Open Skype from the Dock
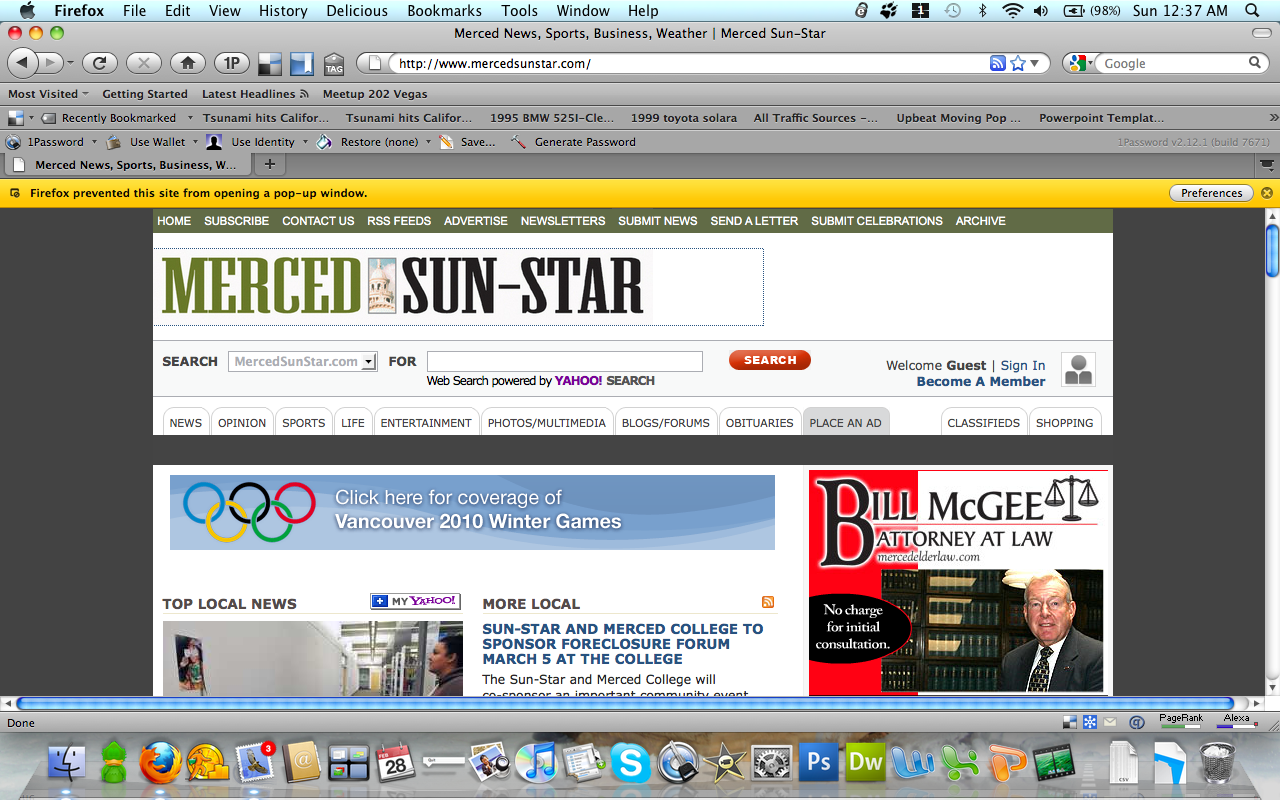 pyautogui.click(x=630, y=763)
